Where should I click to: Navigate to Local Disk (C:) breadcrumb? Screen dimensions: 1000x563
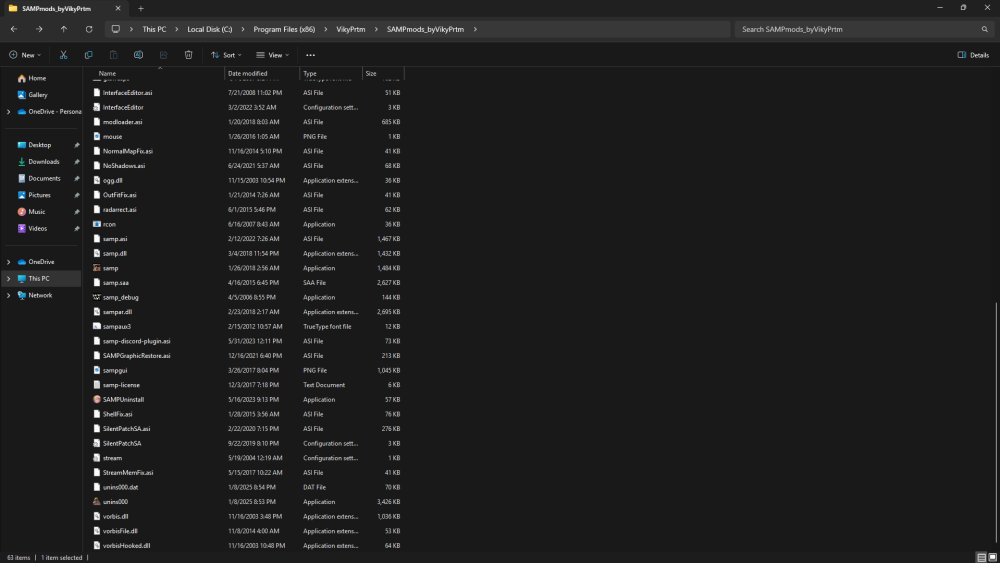click(209, 29)
